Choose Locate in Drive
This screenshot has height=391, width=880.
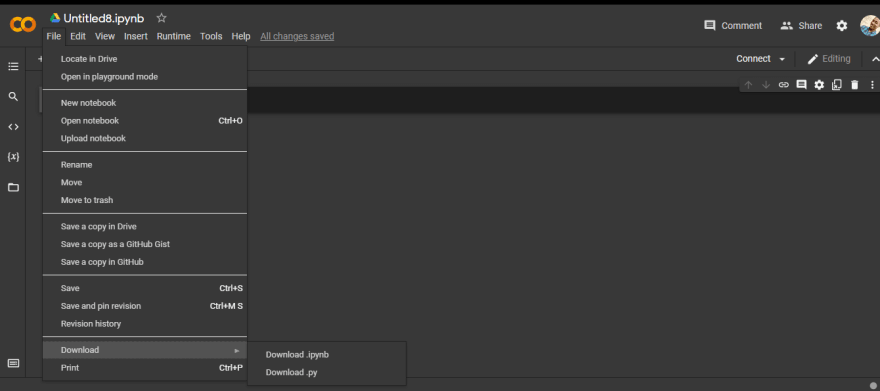click(145, 59)
